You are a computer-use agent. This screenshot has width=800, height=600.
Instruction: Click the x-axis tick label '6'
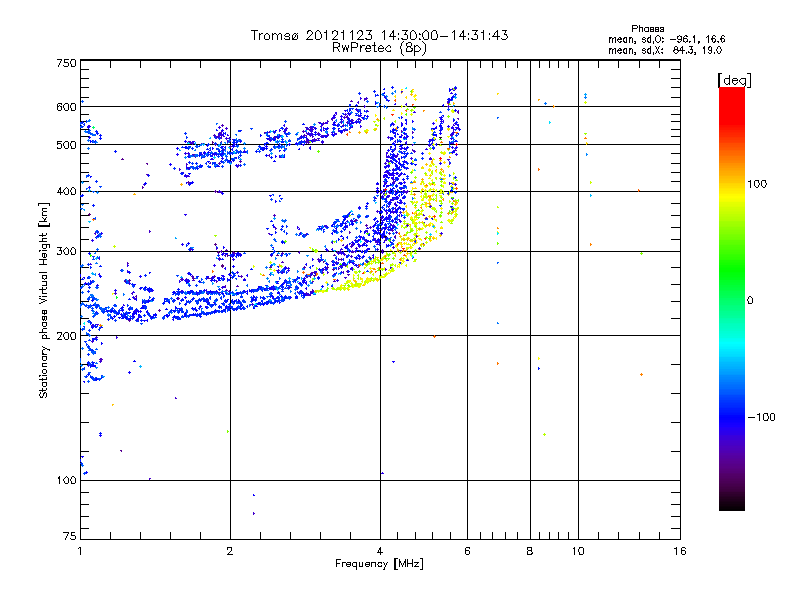[x=467, y=551]
